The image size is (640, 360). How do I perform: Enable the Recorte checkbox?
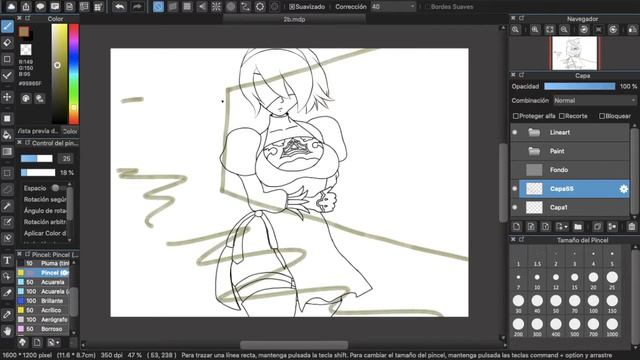click(562, 116)
